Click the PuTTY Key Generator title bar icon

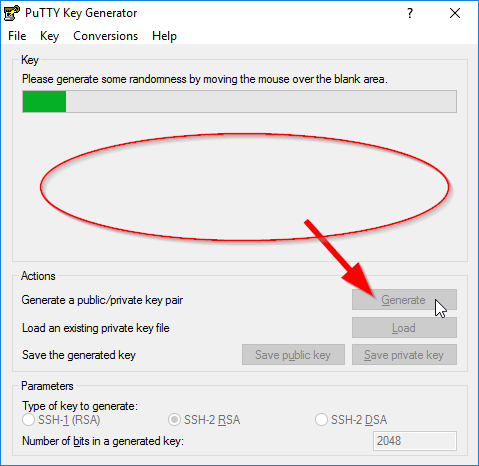point(12,13)
